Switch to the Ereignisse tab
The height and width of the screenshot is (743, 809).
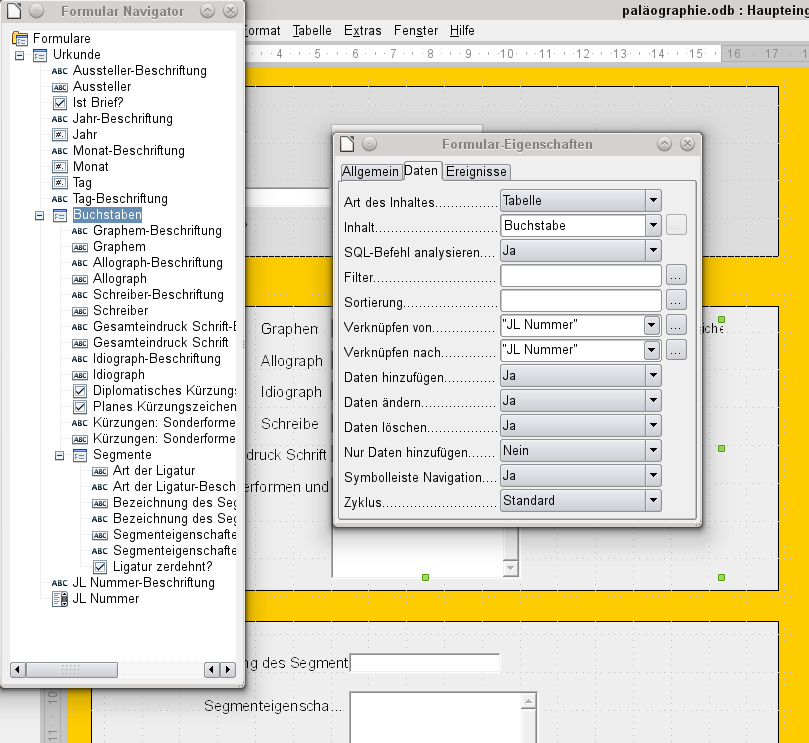point(477,172)
